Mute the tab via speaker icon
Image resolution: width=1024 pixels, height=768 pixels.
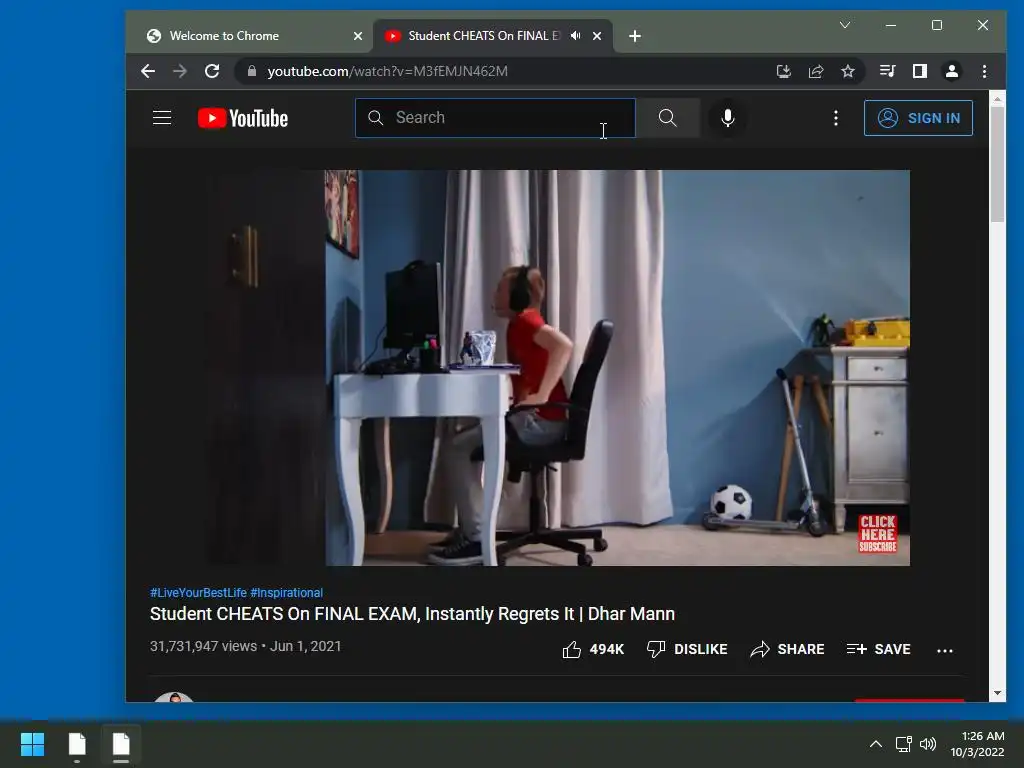[x=575, y=36]
